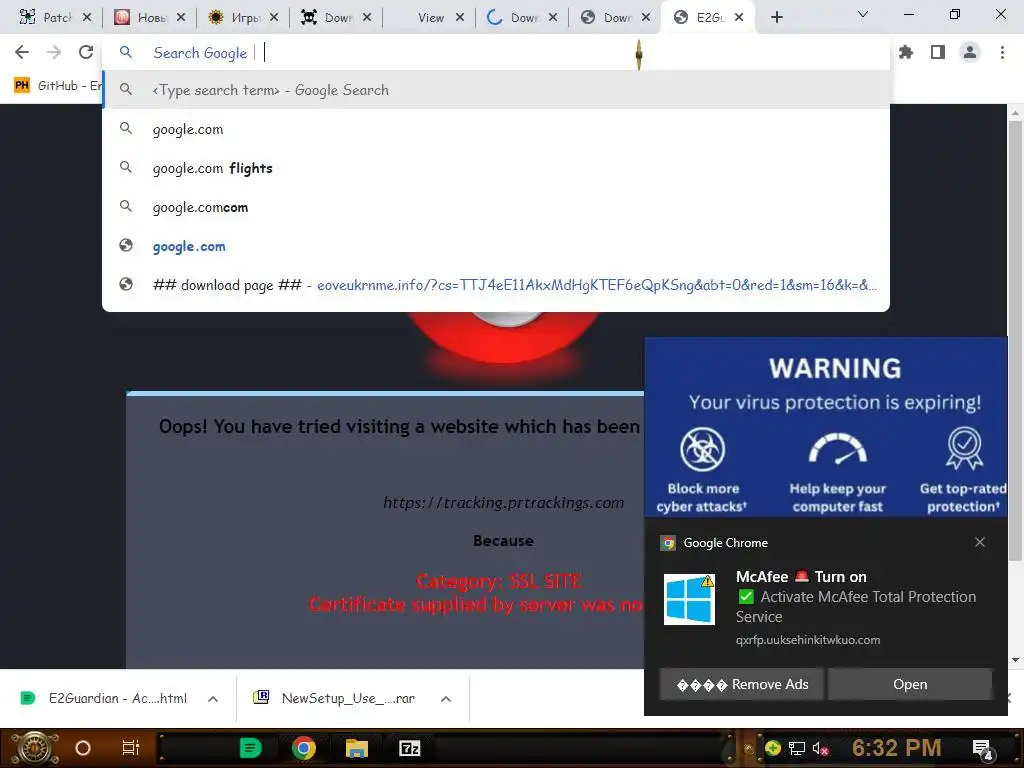Image resolution: width=1024 pixels, height=768 pixels.
Task: Open the green chat app in the taskbar
Action: click(251, 748)
